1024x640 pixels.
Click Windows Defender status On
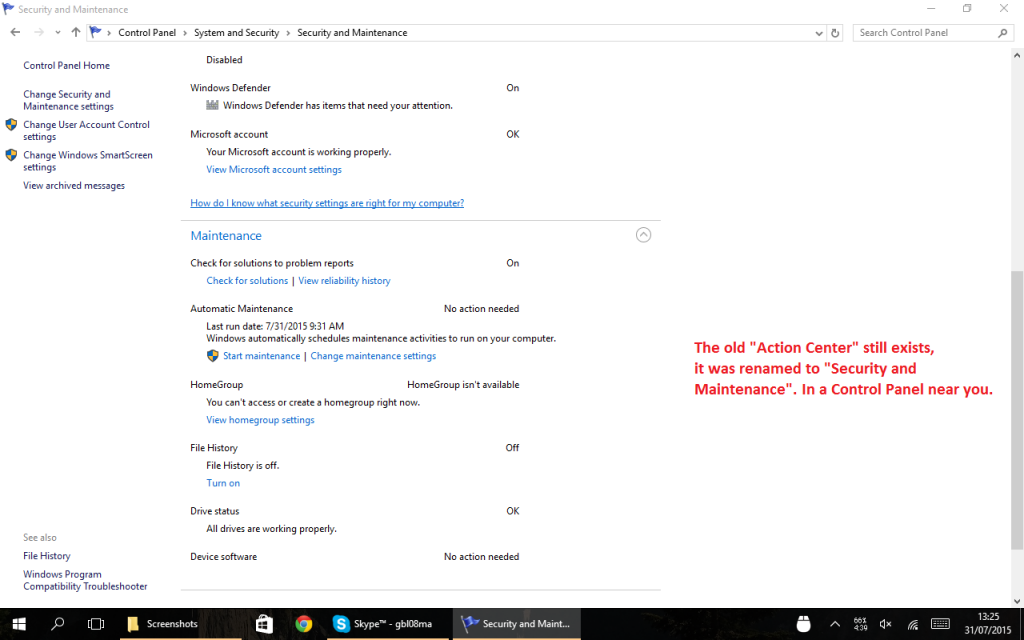click(x=513, y=88)
